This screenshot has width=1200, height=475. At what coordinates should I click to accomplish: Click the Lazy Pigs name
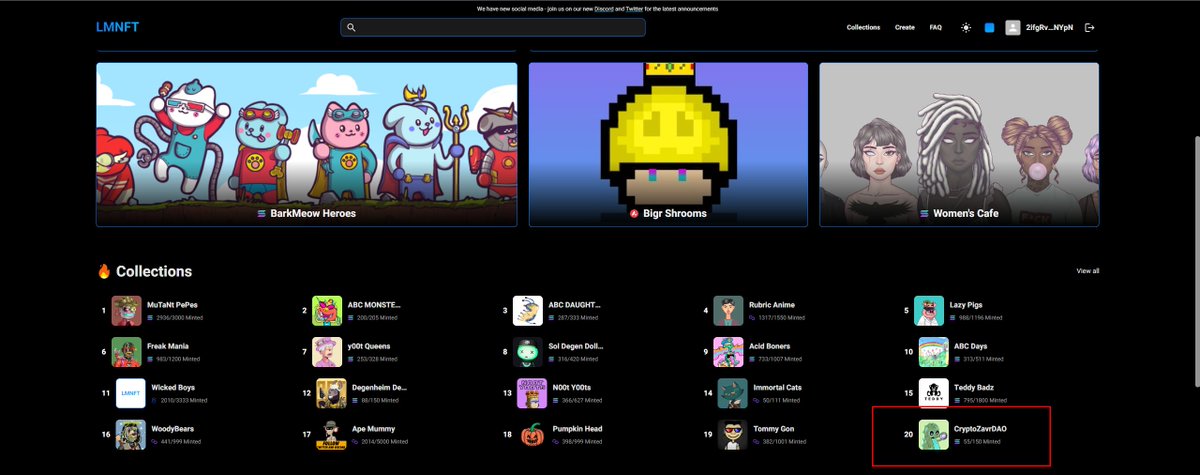coord(967,305)
